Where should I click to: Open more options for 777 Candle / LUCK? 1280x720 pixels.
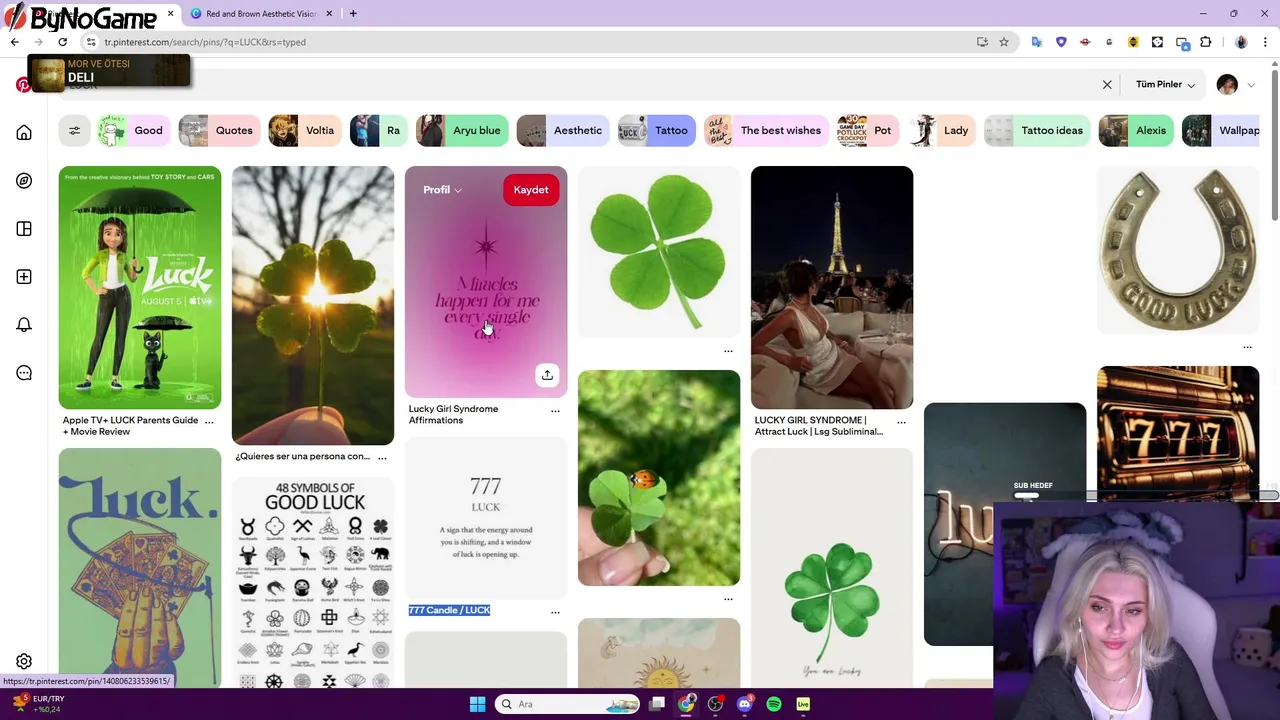(x=555, y=611)
